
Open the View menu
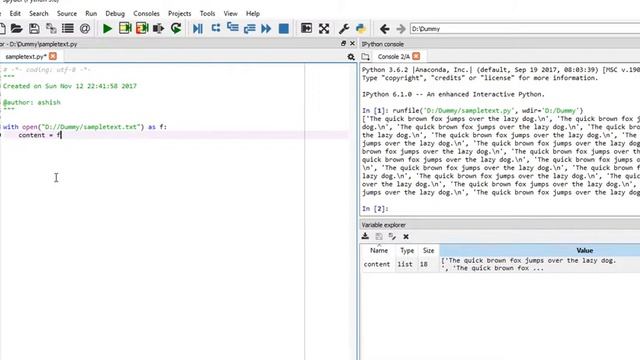click(231, 13)
